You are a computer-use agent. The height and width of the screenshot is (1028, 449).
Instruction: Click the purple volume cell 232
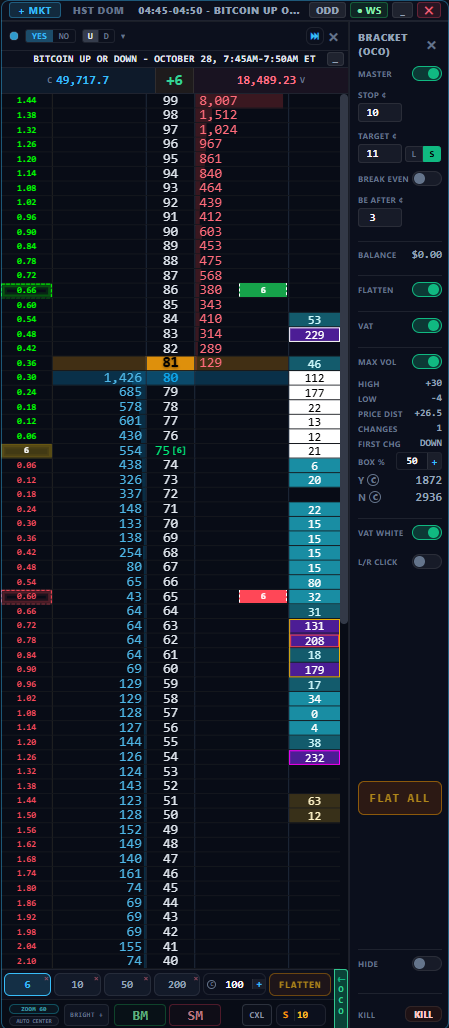[x=315, y=757]
